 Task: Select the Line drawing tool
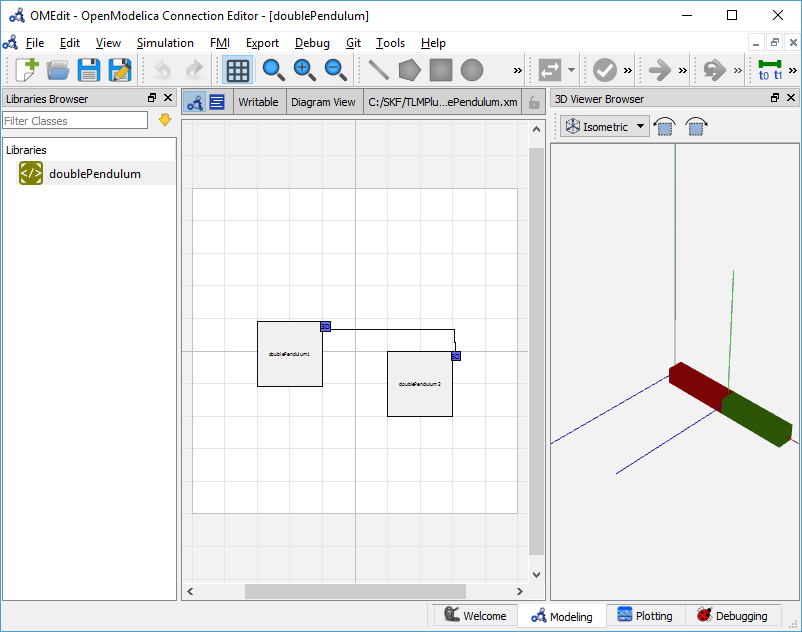click(379, 70)
